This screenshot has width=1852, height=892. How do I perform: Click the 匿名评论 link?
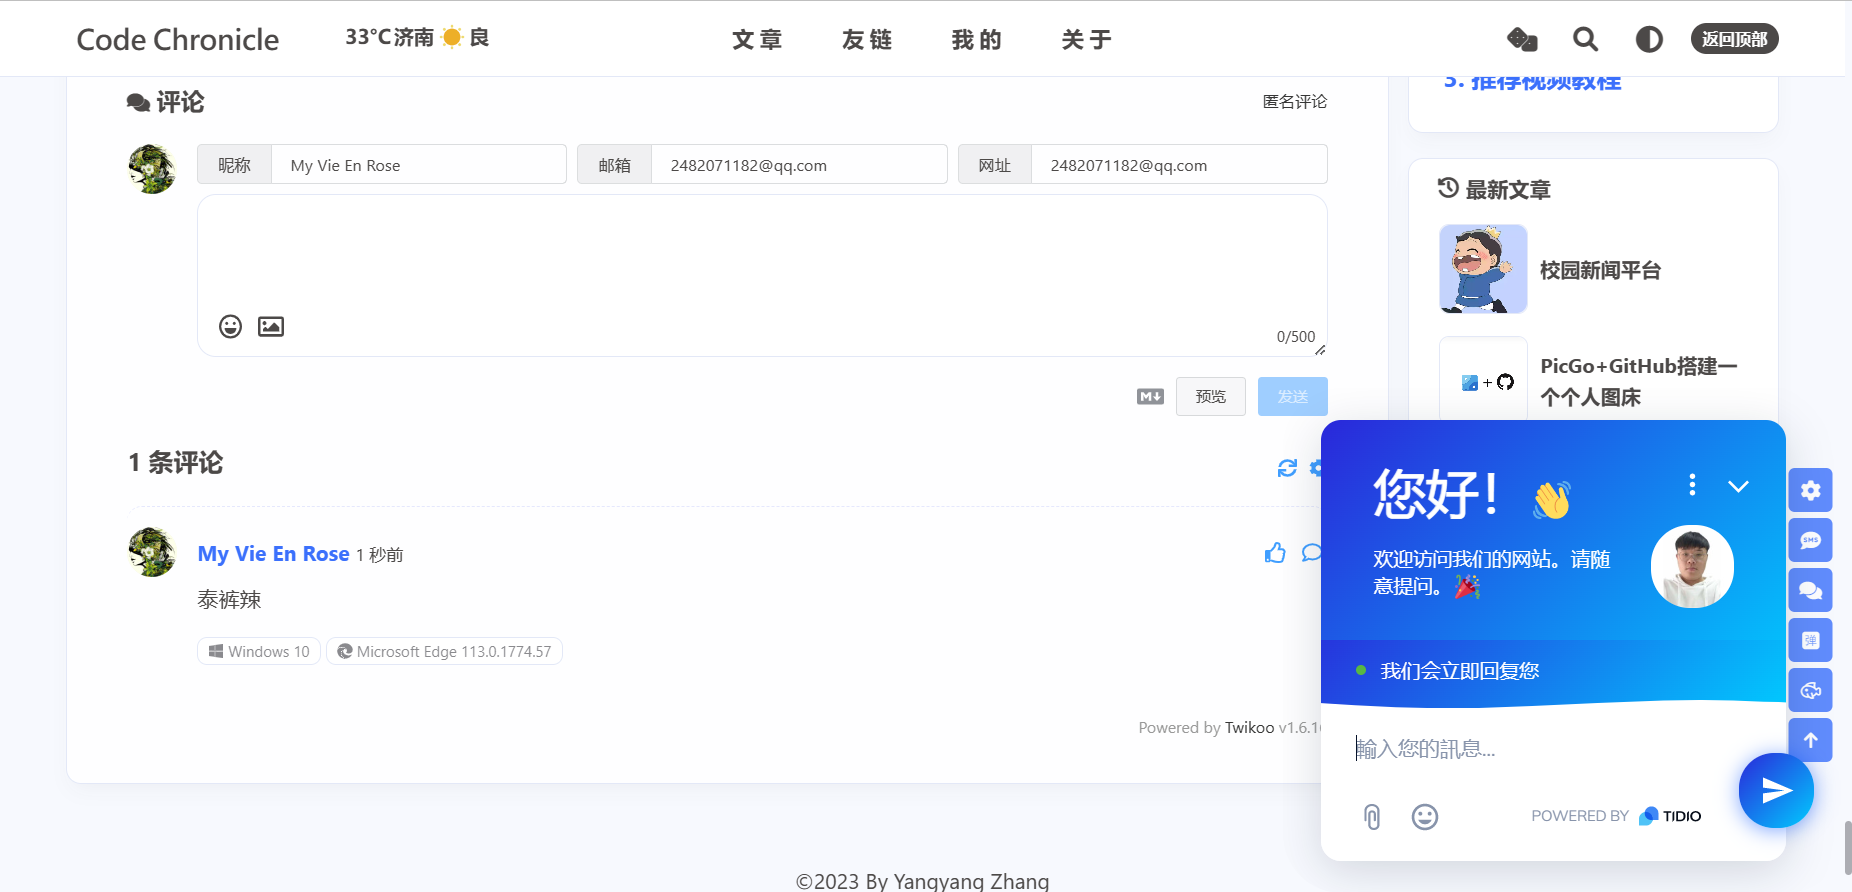pyautogui.click(x=1295, y=101)
